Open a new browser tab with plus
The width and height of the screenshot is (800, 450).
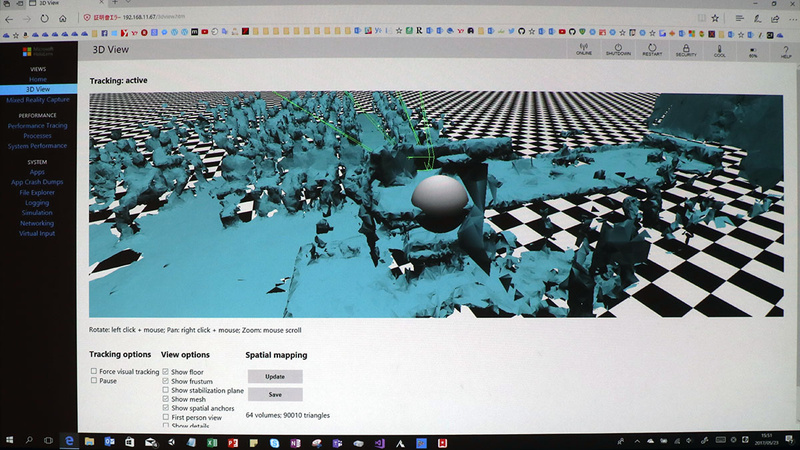(x=115, y=2)
